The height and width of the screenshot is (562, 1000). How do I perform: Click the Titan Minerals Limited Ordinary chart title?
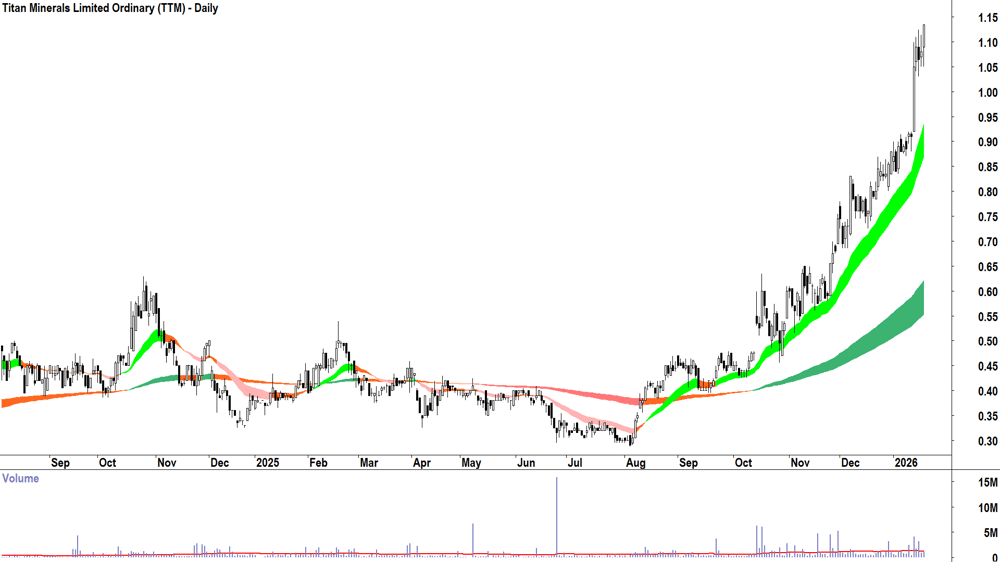coord(109,8)
